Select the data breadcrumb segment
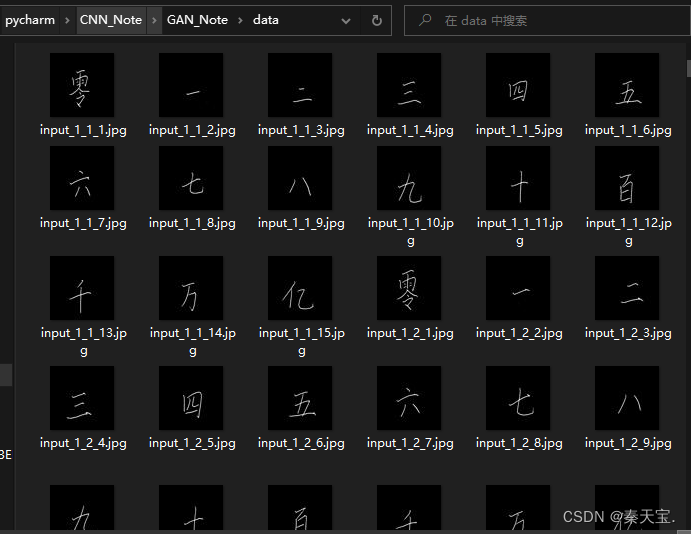This screenshot has width=691, height=534. (x=266, y=20)
